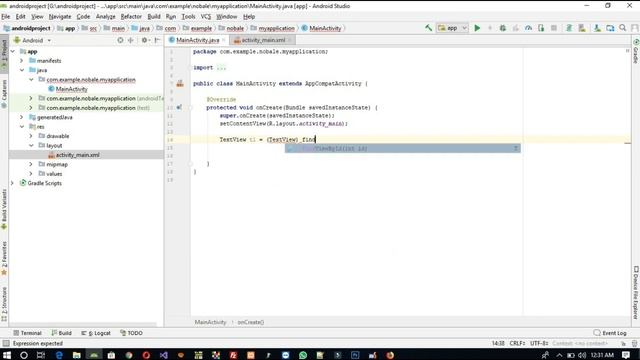
Task: Close the activity_main.xml tab
Action: point(290,40)
